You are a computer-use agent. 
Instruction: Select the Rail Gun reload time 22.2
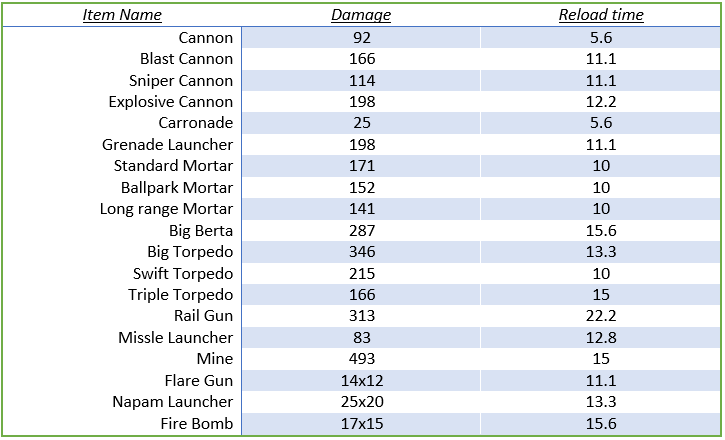pos(600,316)
